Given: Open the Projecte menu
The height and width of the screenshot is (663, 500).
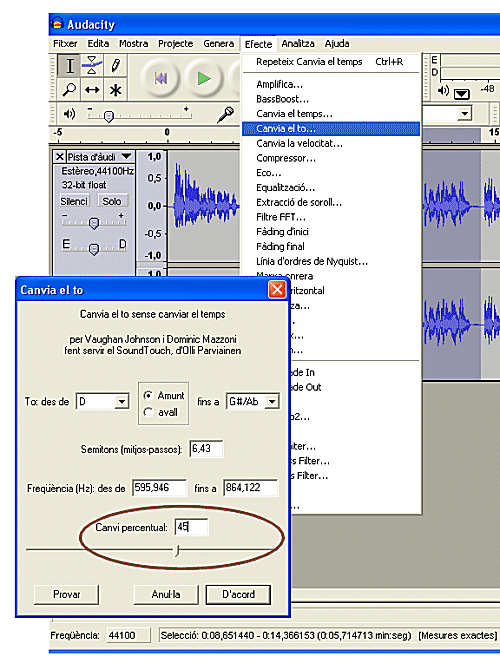Looking at the screenshot, I should click(175, 44).
